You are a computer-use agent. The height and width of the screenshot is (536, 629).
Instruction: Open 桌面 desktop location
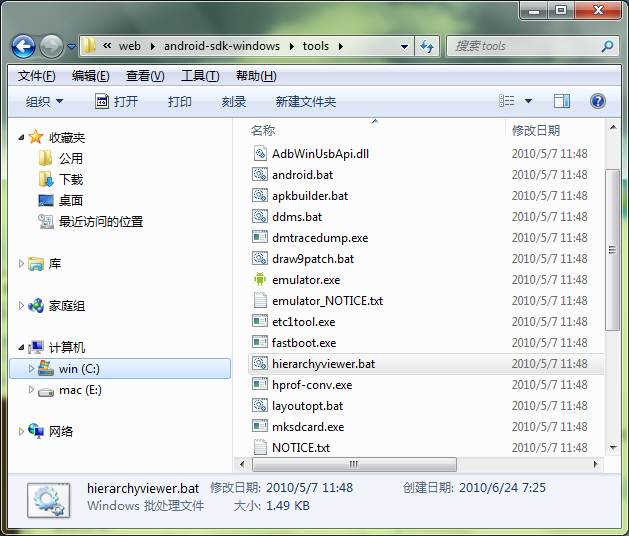pos(61,200)
